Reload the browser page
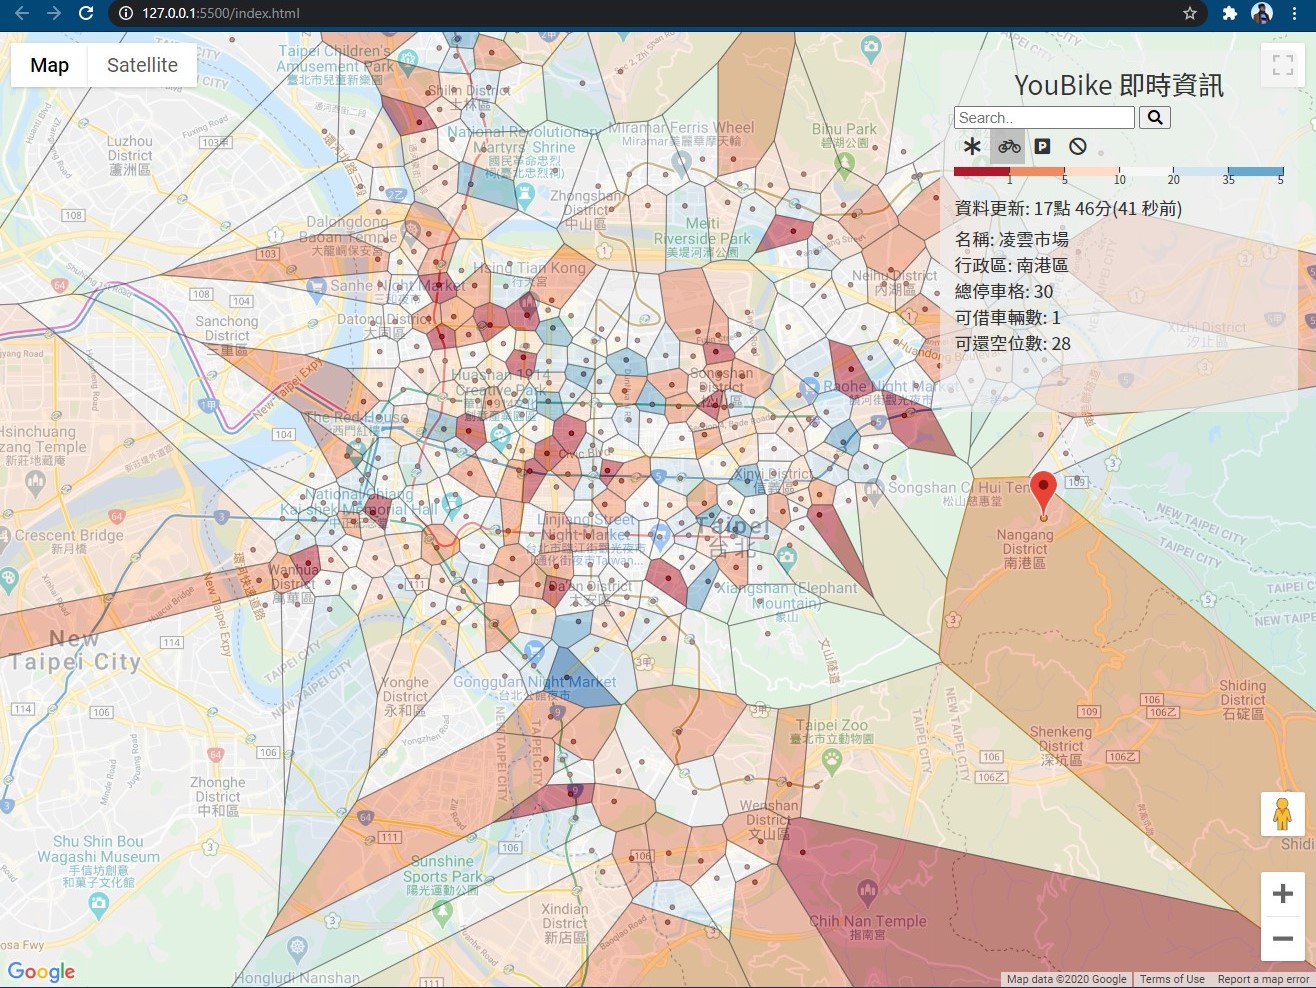The width and height of the screenshot is (1316, 988). pos(86,13)
